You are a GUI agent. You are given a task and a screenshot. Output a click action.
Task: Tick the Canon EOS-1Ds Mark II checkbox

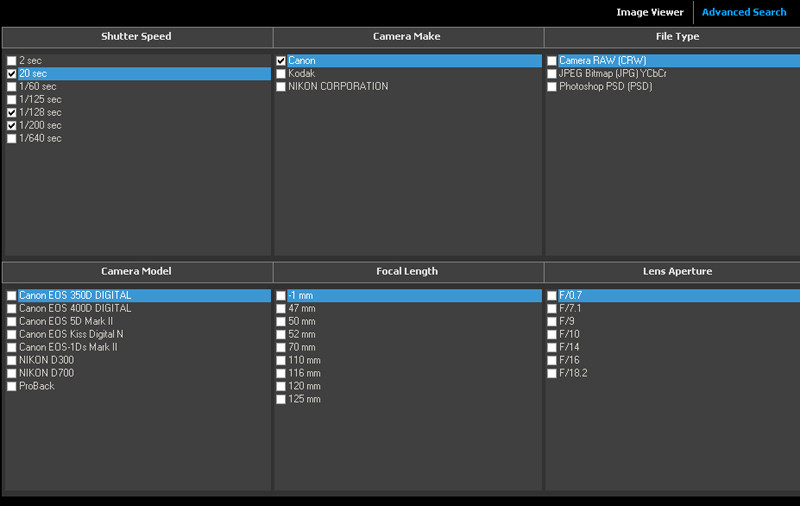(x=12, y=347)
